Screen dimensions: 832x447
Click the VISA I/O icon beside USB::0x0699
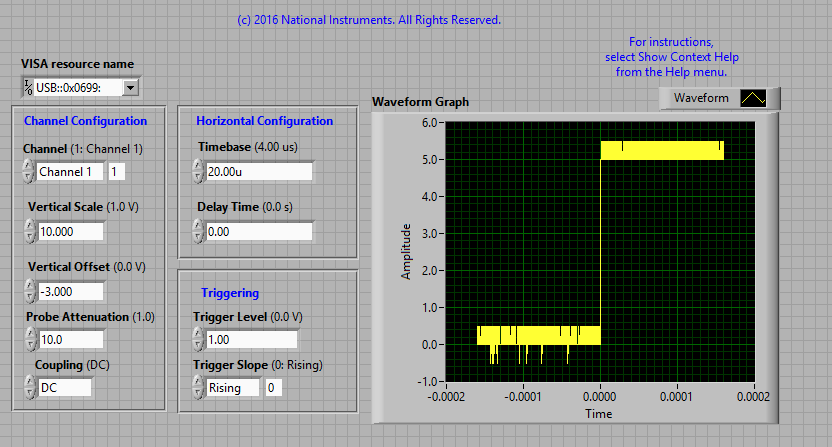click(28, 88)
